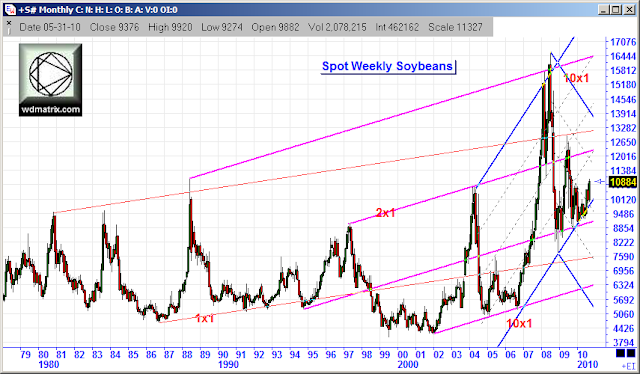Click the 10x1 label near the 2008 peak
This screenshot has width=640, height=374.
pyautogui.click(x=576, y=78)
